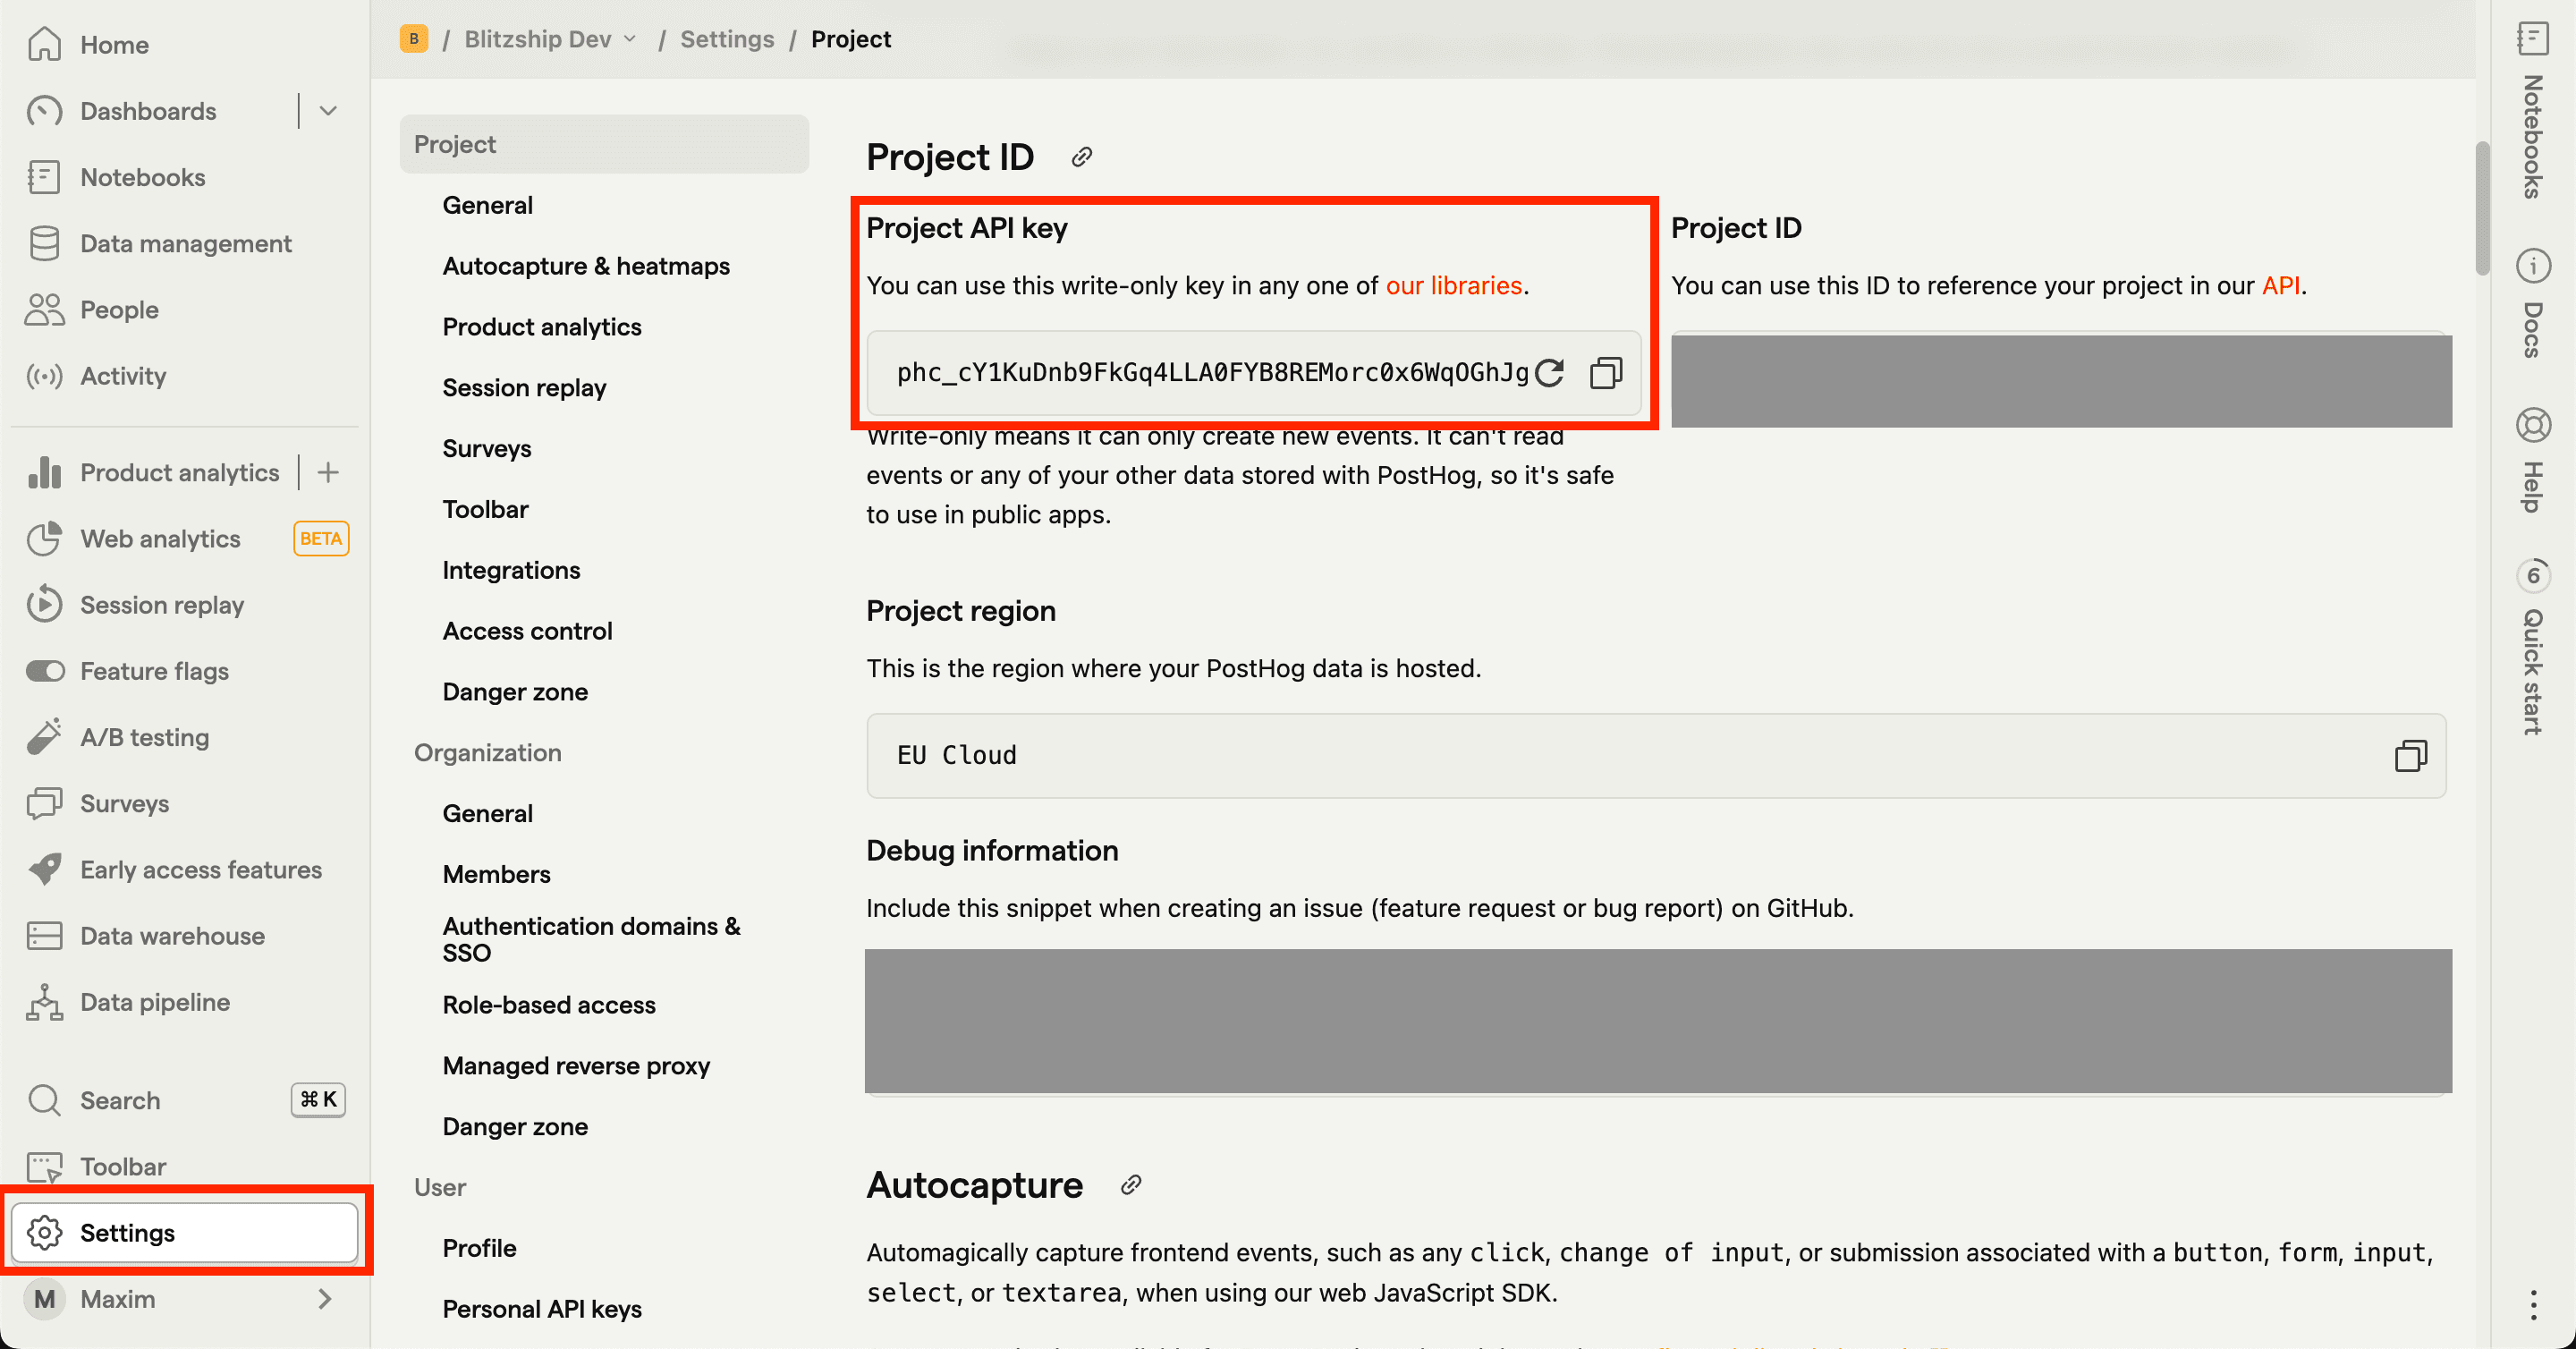Open Product analytics in sidebar
The height and width of the screenshot is (1349, 2576).
(179, 472)
